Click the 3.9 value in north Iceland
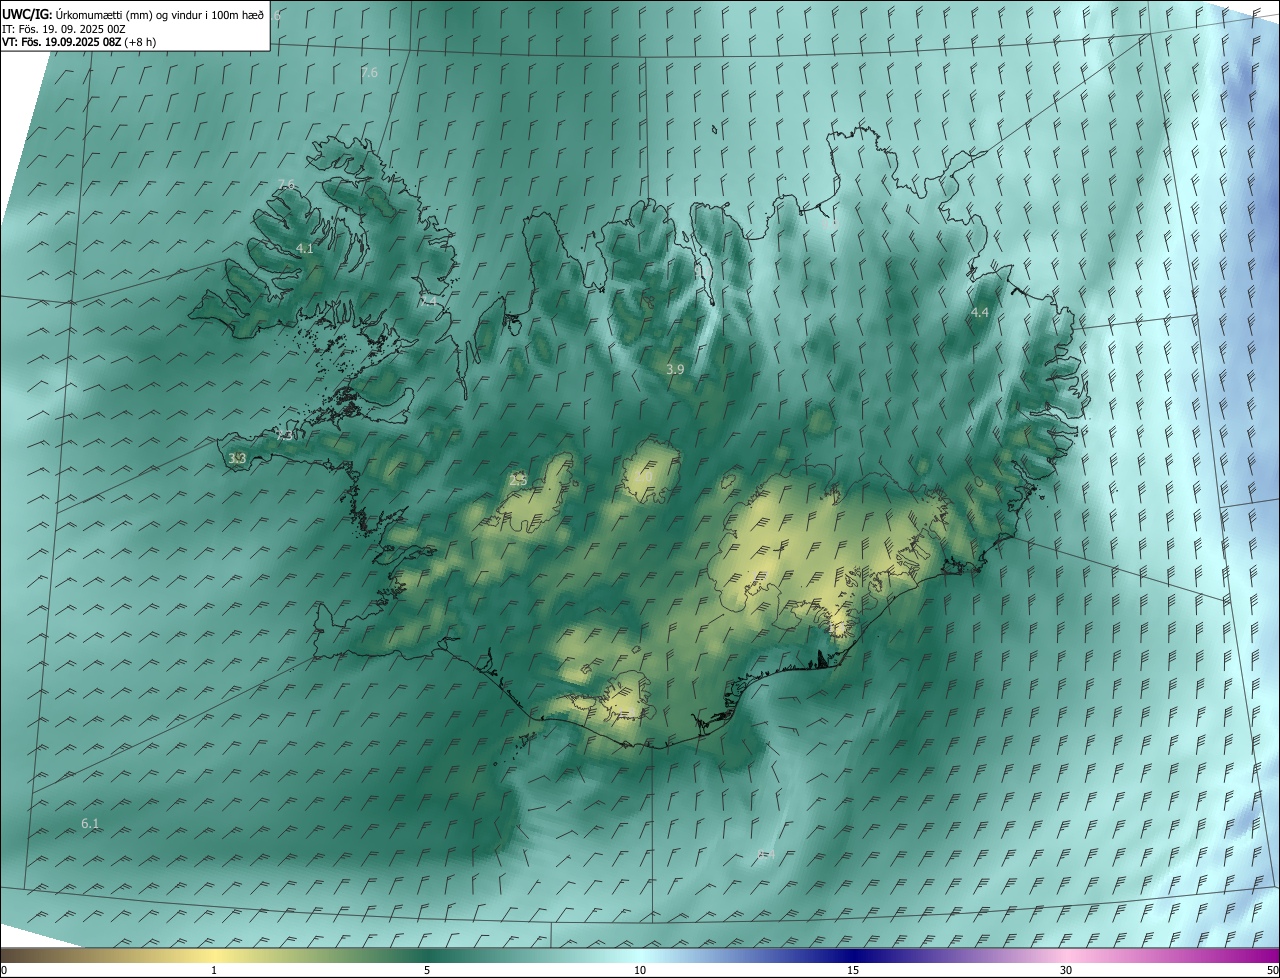 [x=675, y=369]
